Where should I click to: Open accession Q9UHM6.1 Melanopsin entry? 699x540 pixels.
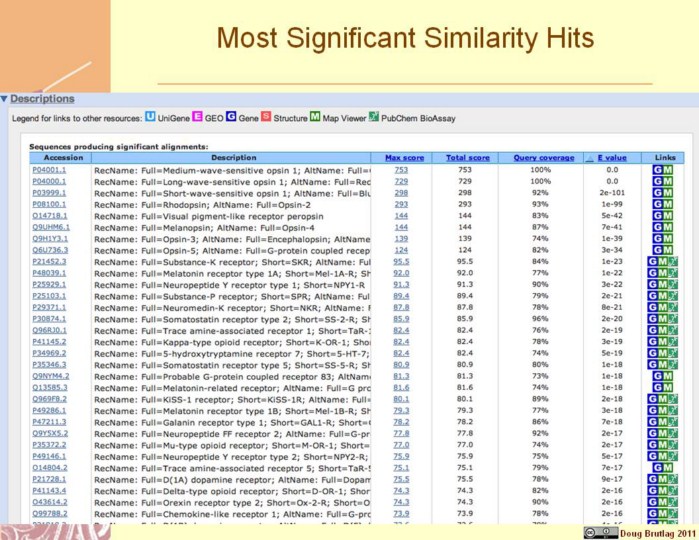coord(51,226)
